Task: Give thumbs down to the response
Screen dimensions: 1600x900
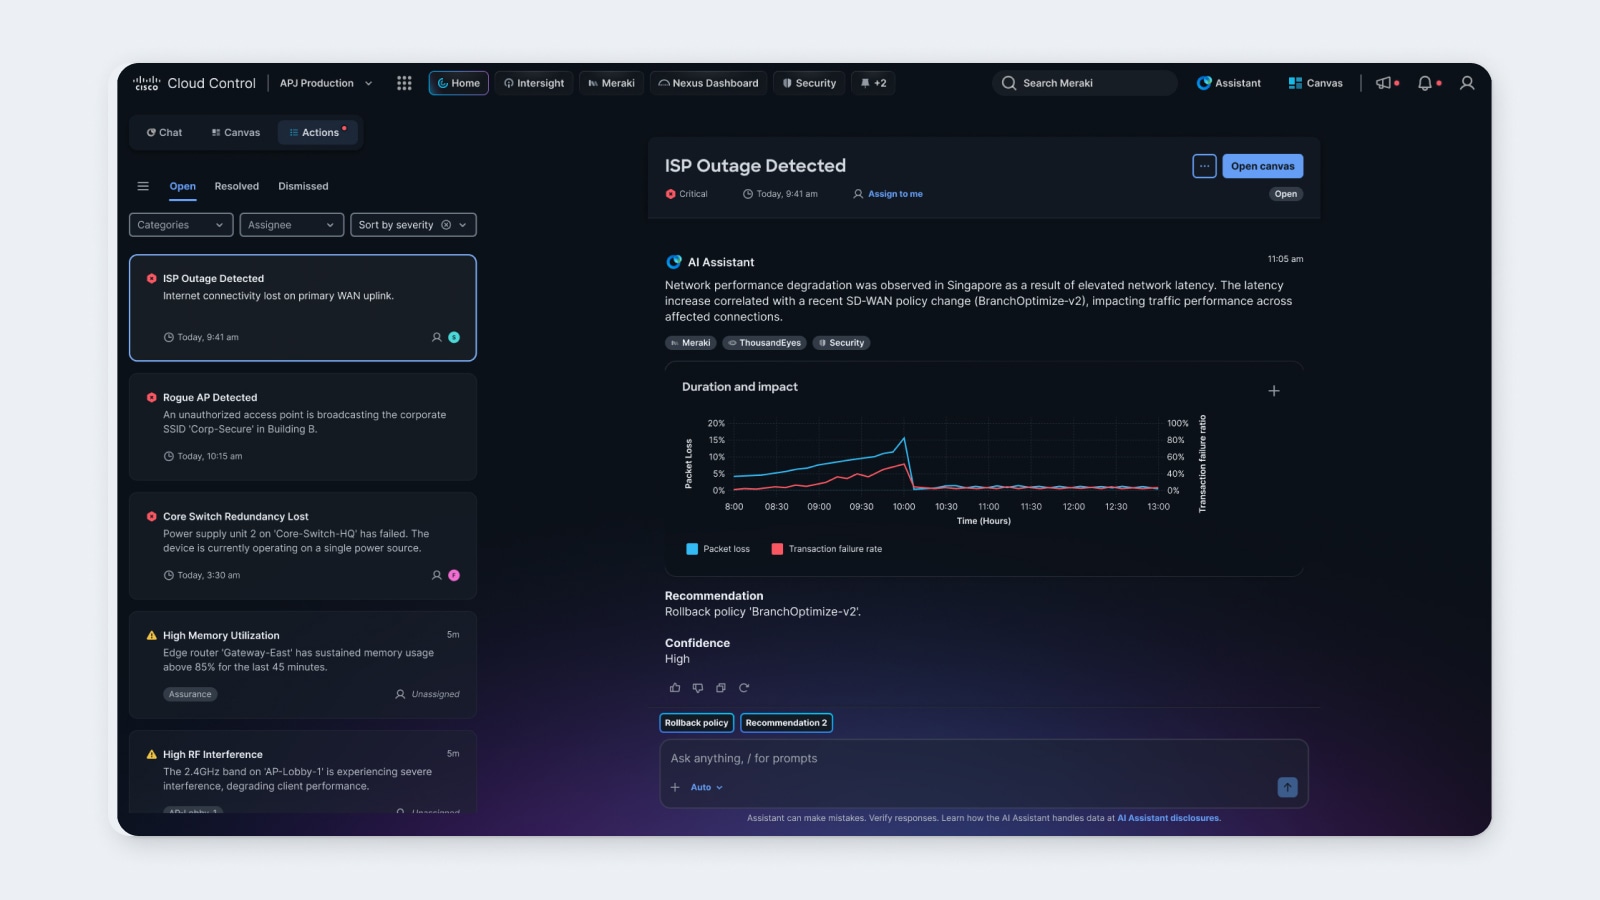Action: 698,688
